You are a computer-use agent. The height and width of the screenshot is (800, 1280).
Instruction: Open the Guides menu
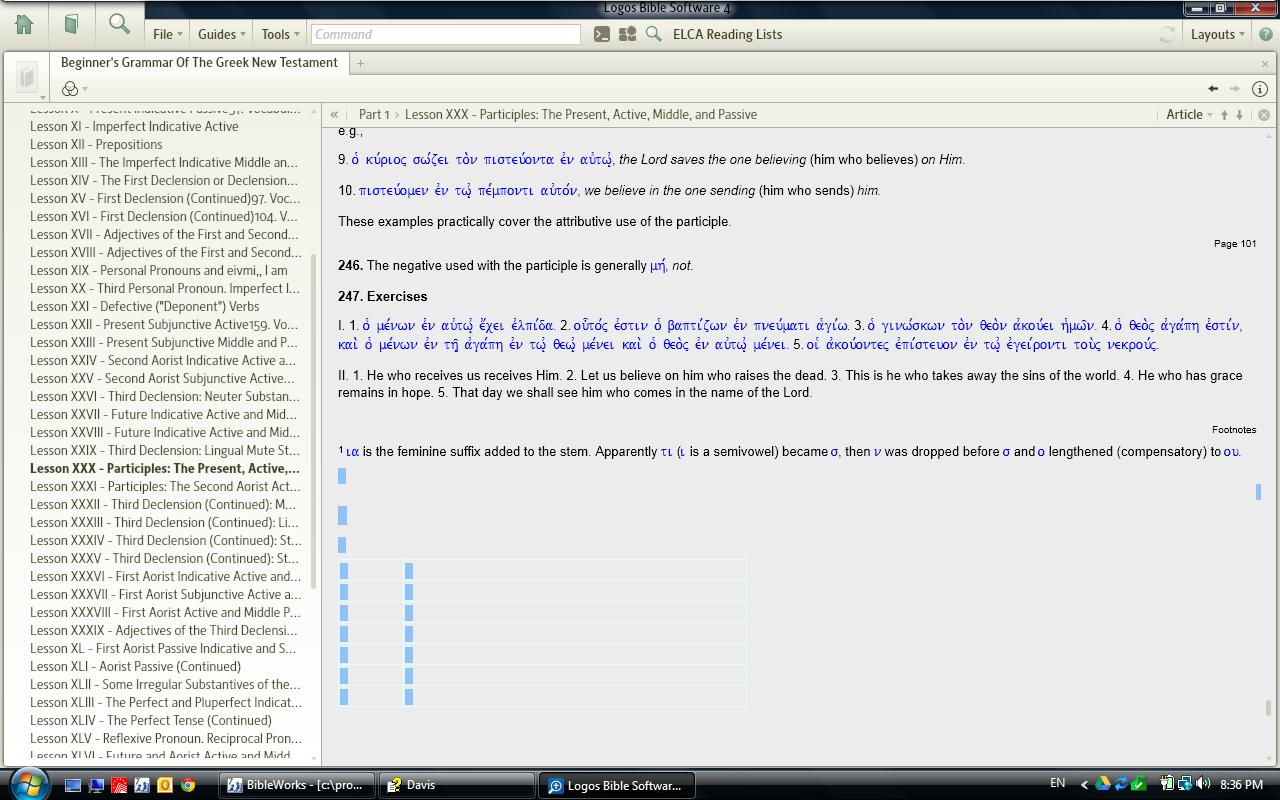click(221, 34)
